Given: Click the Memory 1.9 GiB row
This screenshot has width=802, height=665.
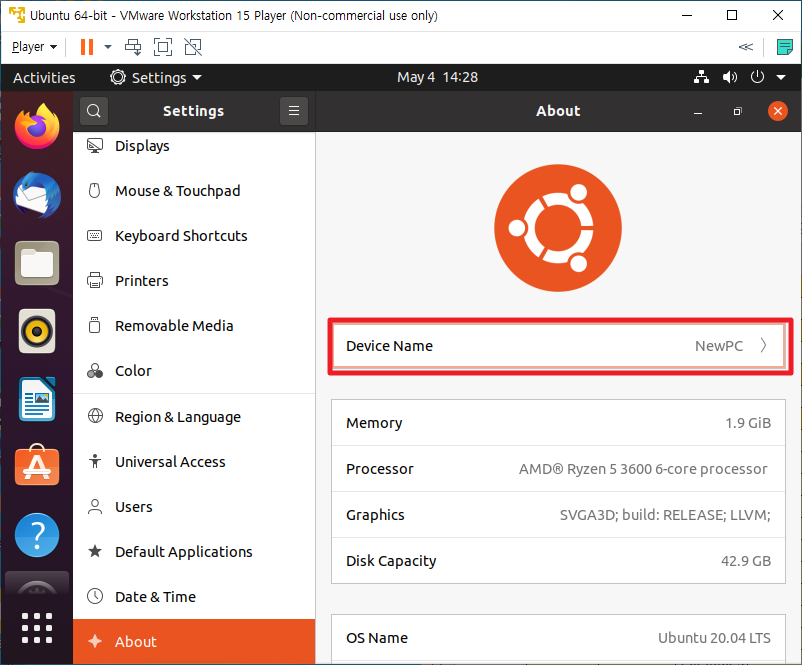Looking at the screenshot, I should pos(559,423).
